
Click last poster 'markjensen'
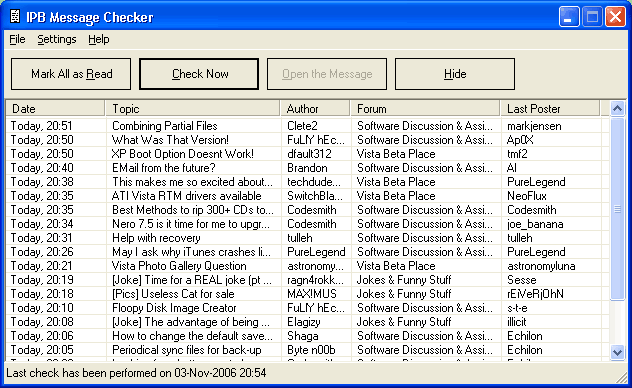pos(534,126)
